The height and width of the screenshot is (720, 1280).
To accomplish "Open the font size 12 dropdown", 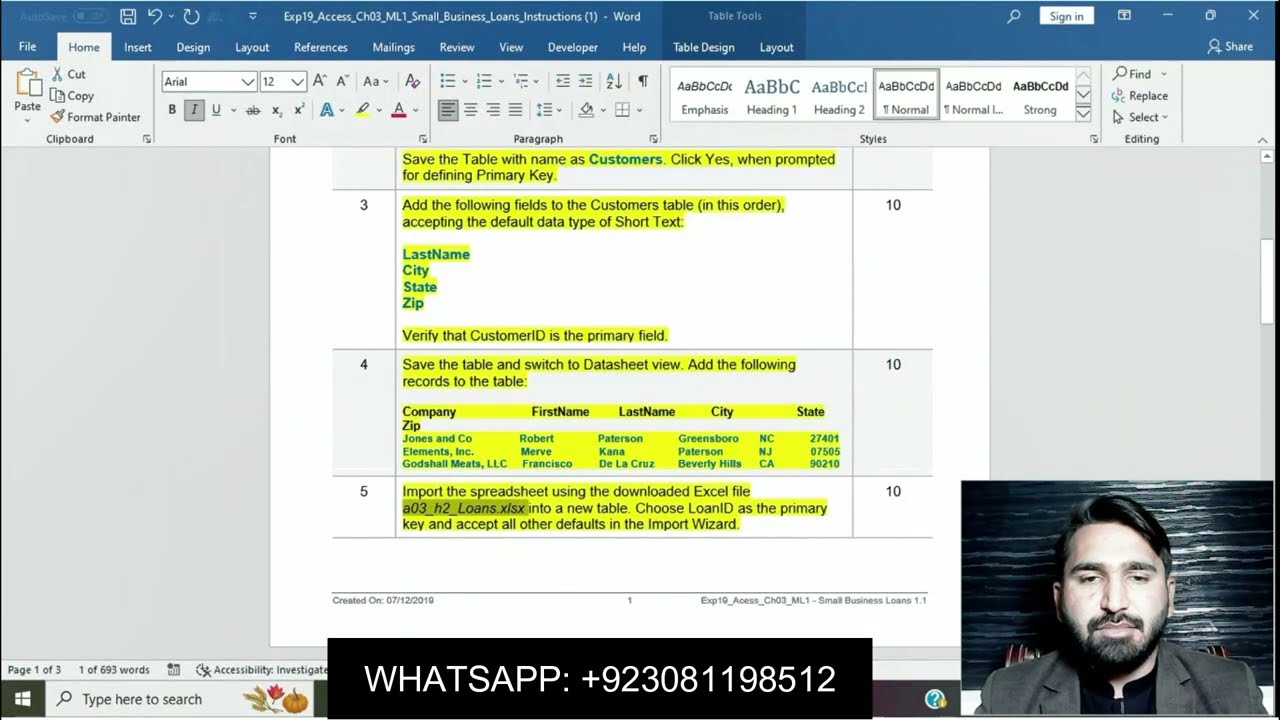I will (297, 82).
